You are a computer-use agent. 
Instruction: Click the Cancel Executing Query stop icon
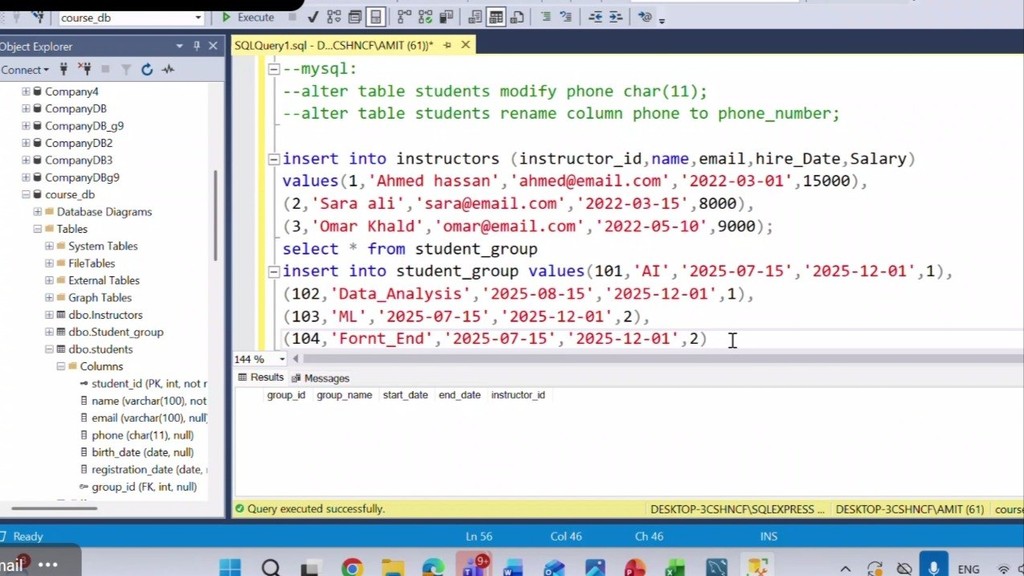pyautogui.click(x=292, y=18)
